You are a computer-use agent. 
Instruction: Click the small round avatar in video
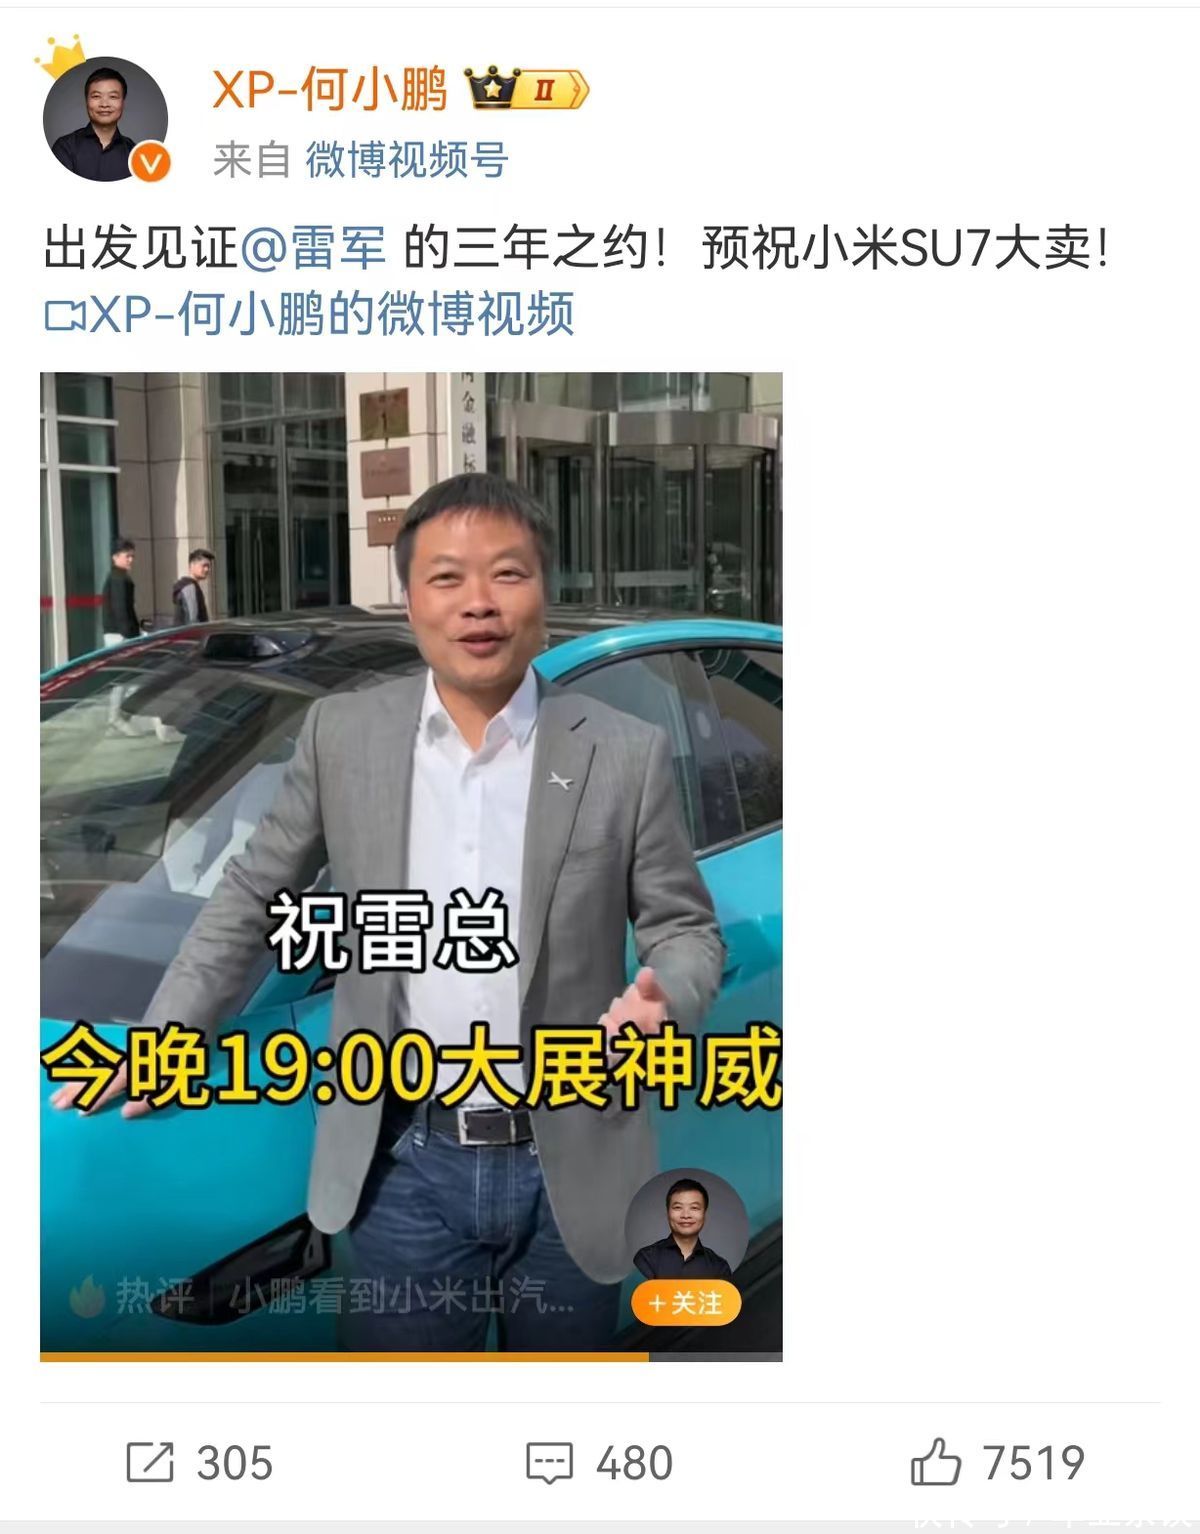tap(686, 1229)
